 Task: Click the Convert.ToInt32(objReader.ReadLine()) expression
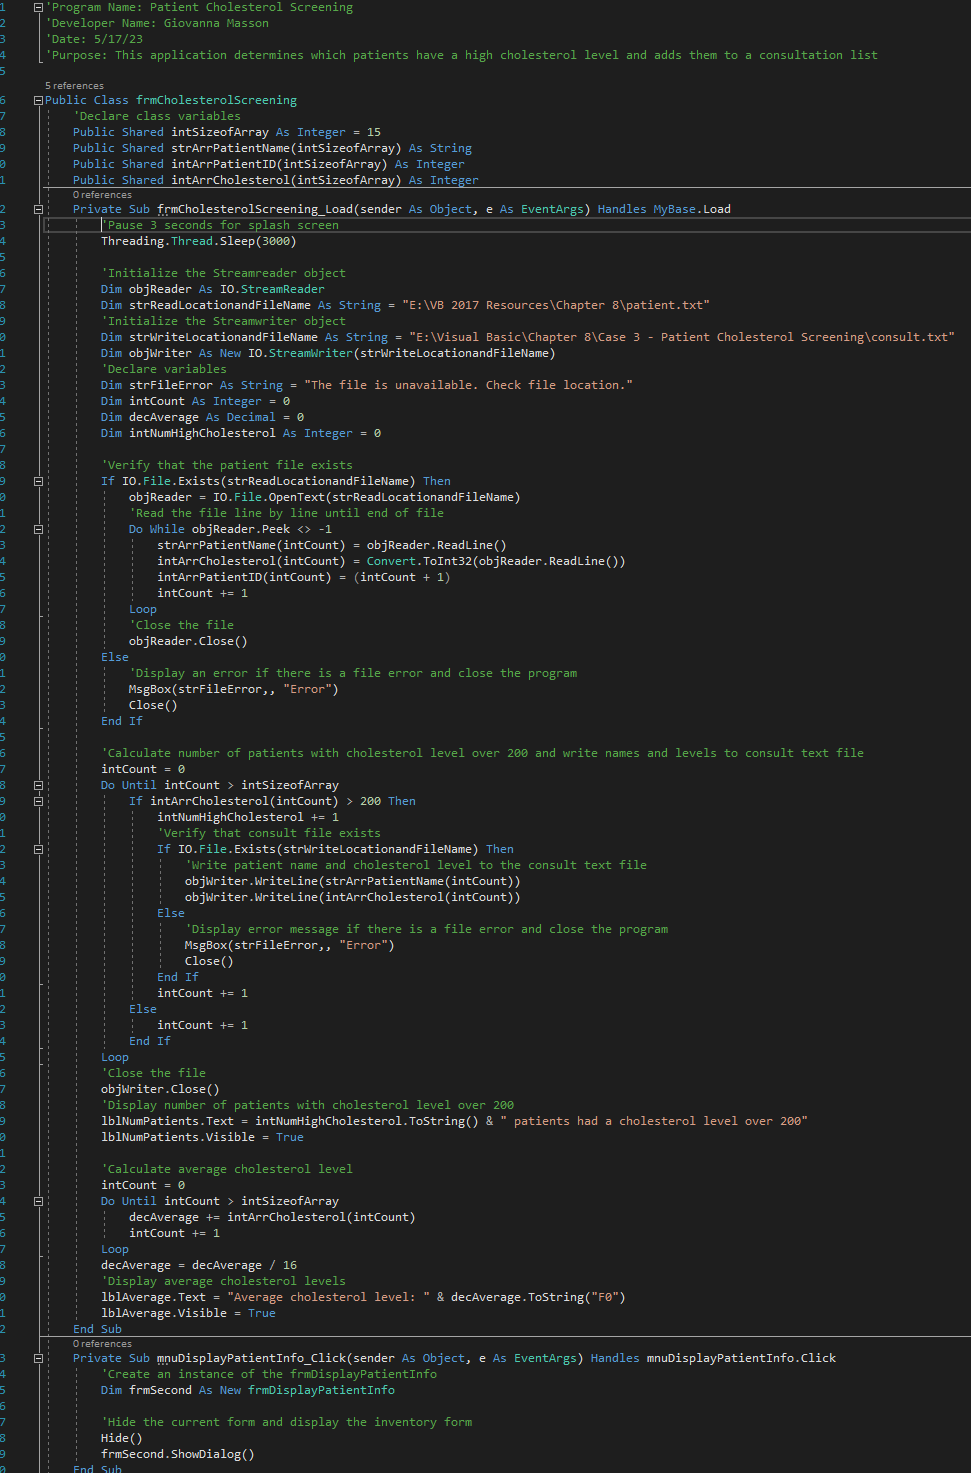496,561
